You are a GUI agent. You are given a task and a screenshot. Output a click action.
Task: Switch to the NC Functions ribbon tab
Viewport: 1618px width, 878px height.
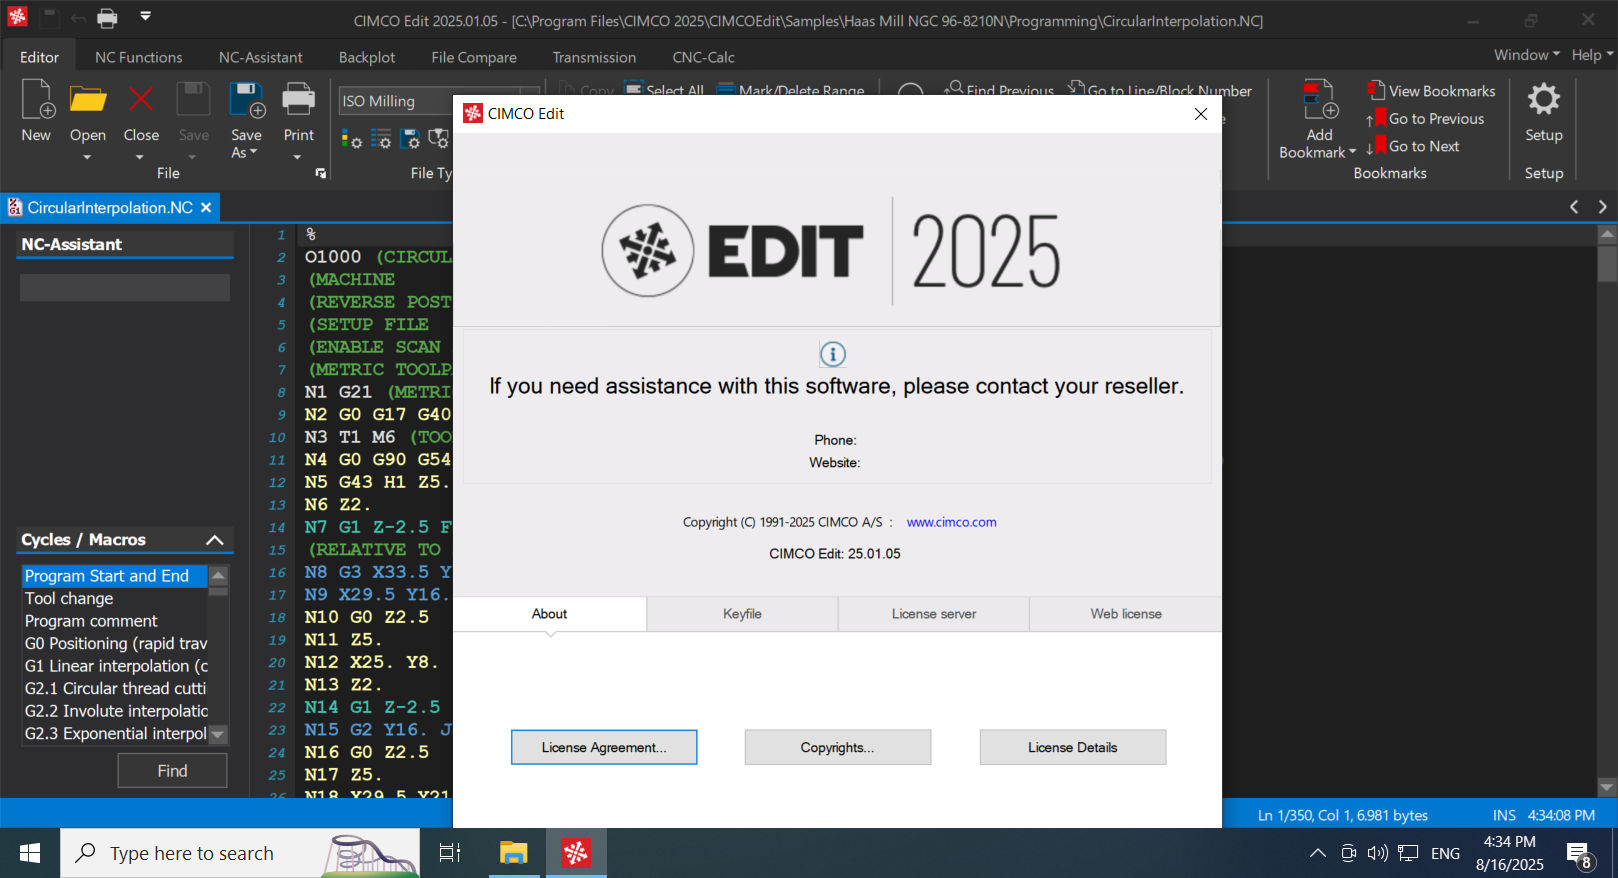click(x=139, y=58)
